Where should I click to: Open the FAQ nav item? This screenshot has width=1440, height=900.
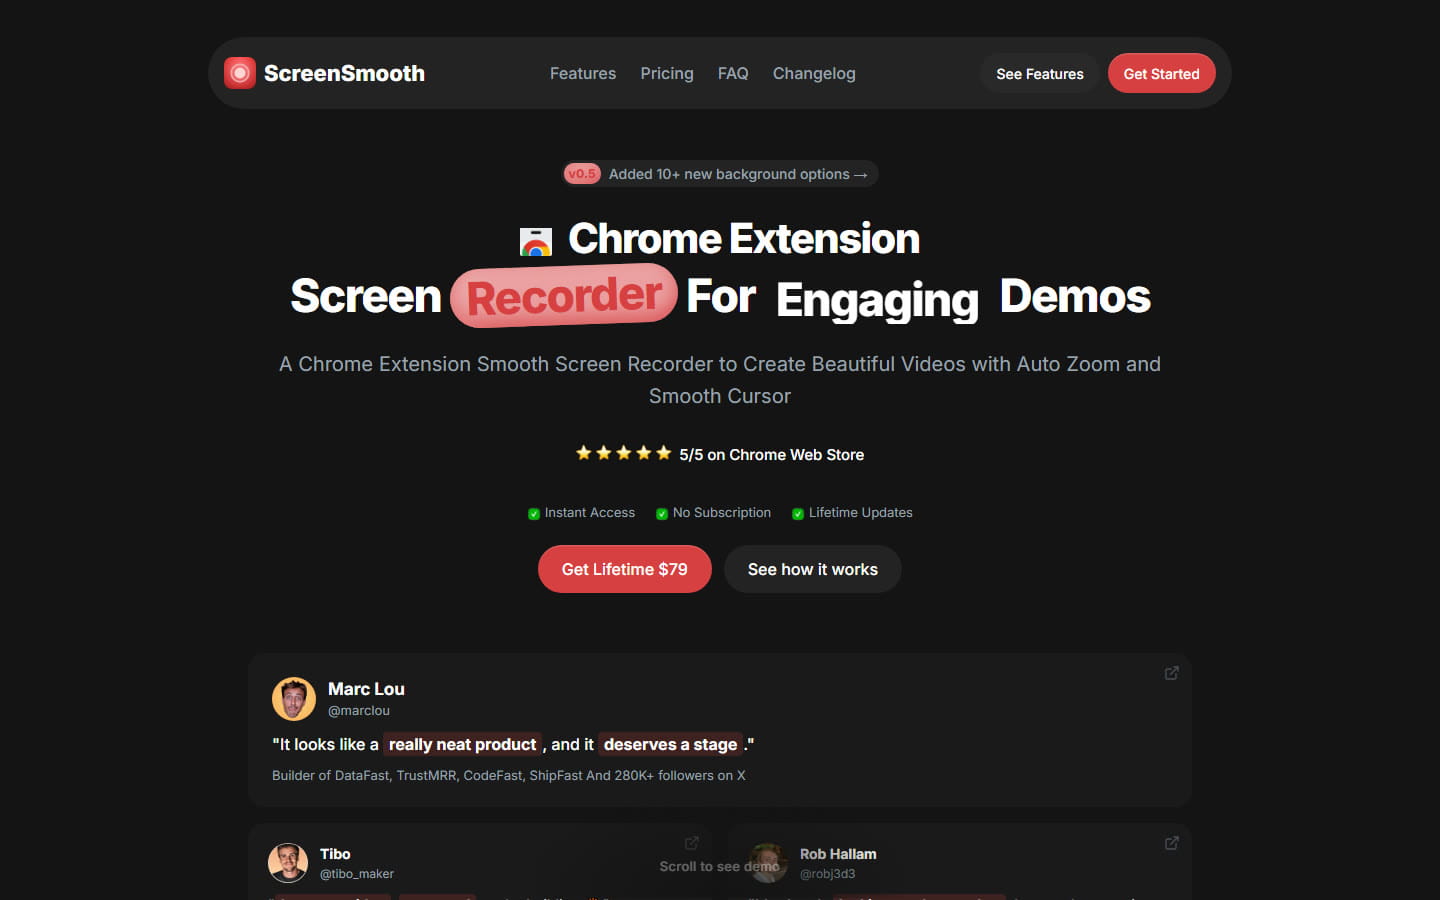733,73
